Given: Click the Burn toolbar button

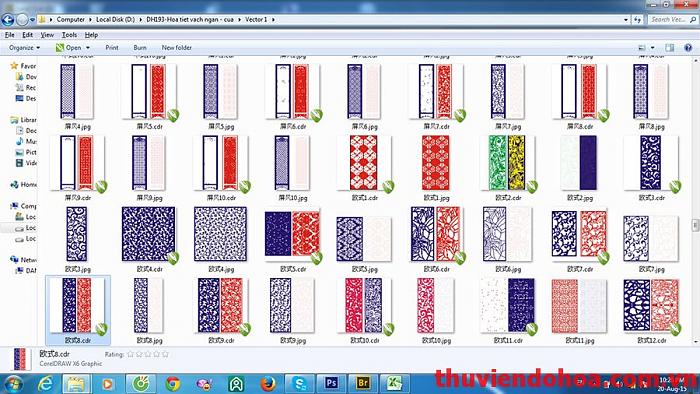Looking at the screenshot, I should (x=140, y=47).
